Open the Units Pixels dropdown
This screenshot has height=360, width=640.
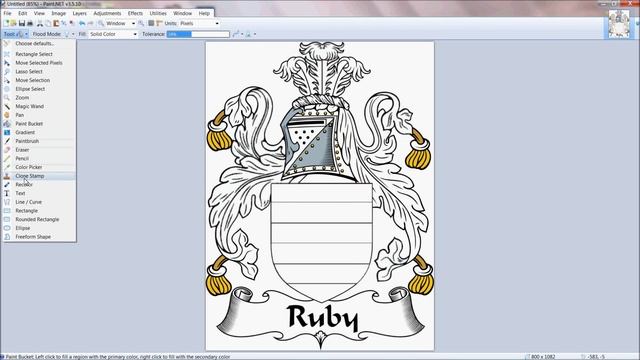[x=199, y=23]
